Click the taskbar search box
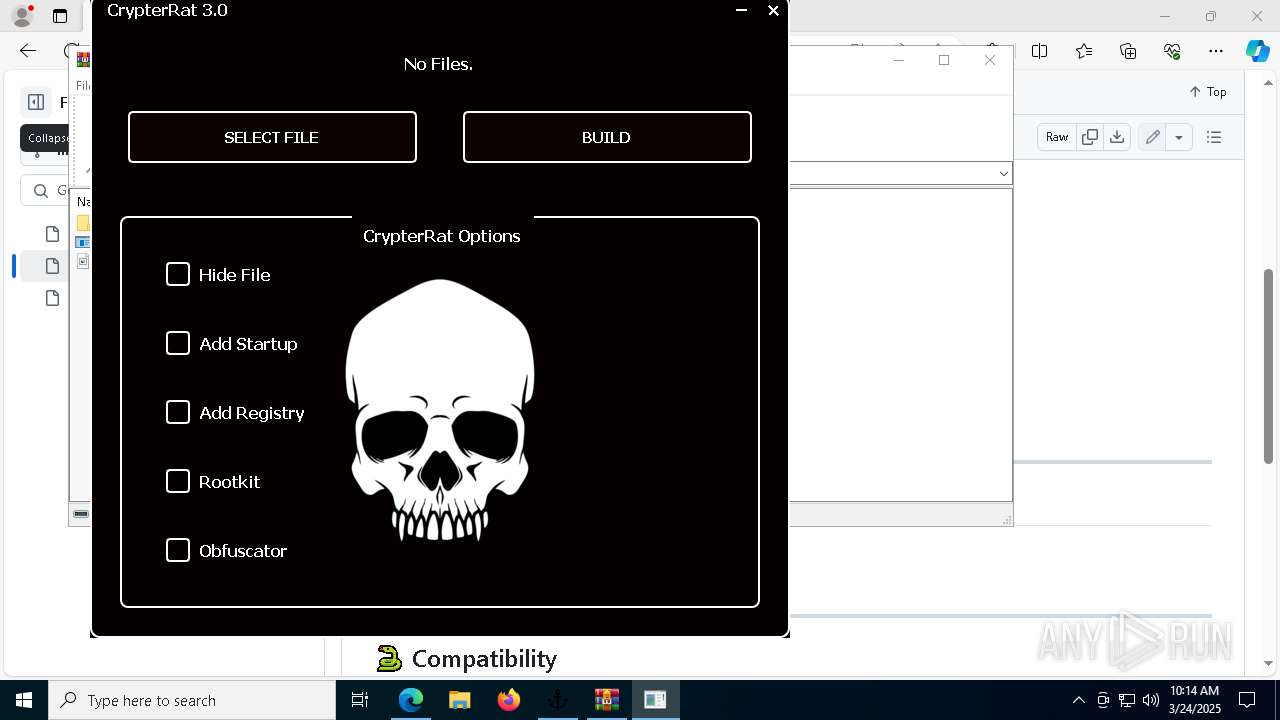This screenshot has height=720, width=1280. (192, 700)
